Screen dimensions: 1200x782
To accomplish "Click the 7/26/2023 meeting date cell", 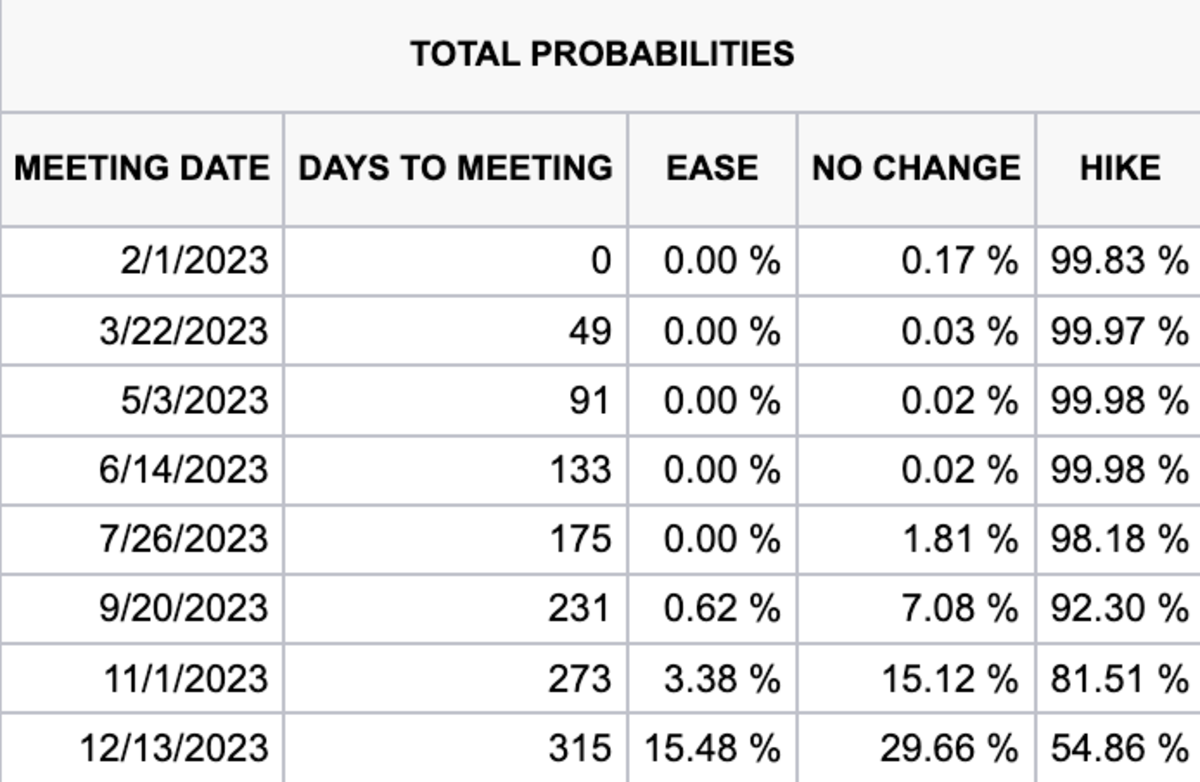I will click(184, 539).
